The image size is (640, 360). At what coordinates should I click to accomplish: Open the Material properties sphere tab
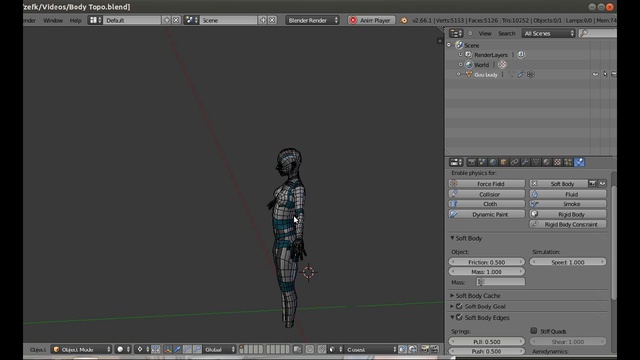(x=546, y=162)
